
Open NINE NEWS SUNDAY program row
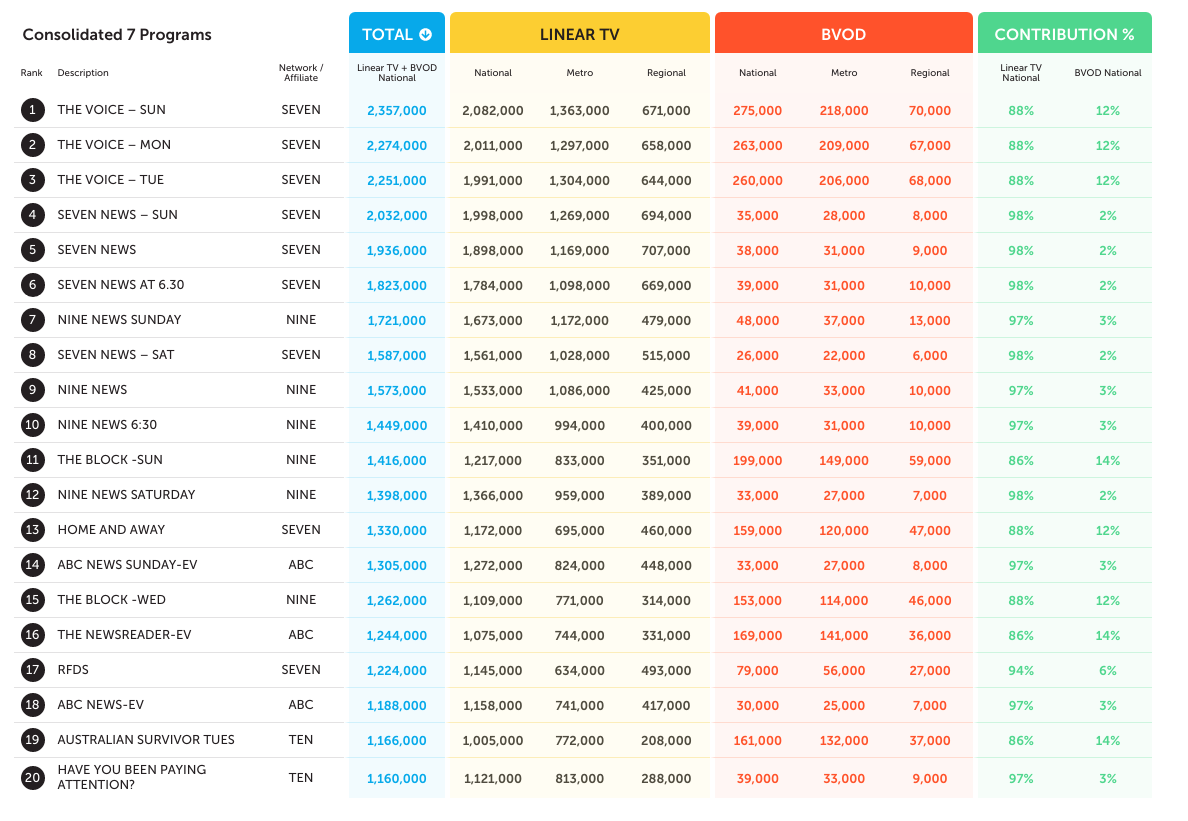[119, 320]
